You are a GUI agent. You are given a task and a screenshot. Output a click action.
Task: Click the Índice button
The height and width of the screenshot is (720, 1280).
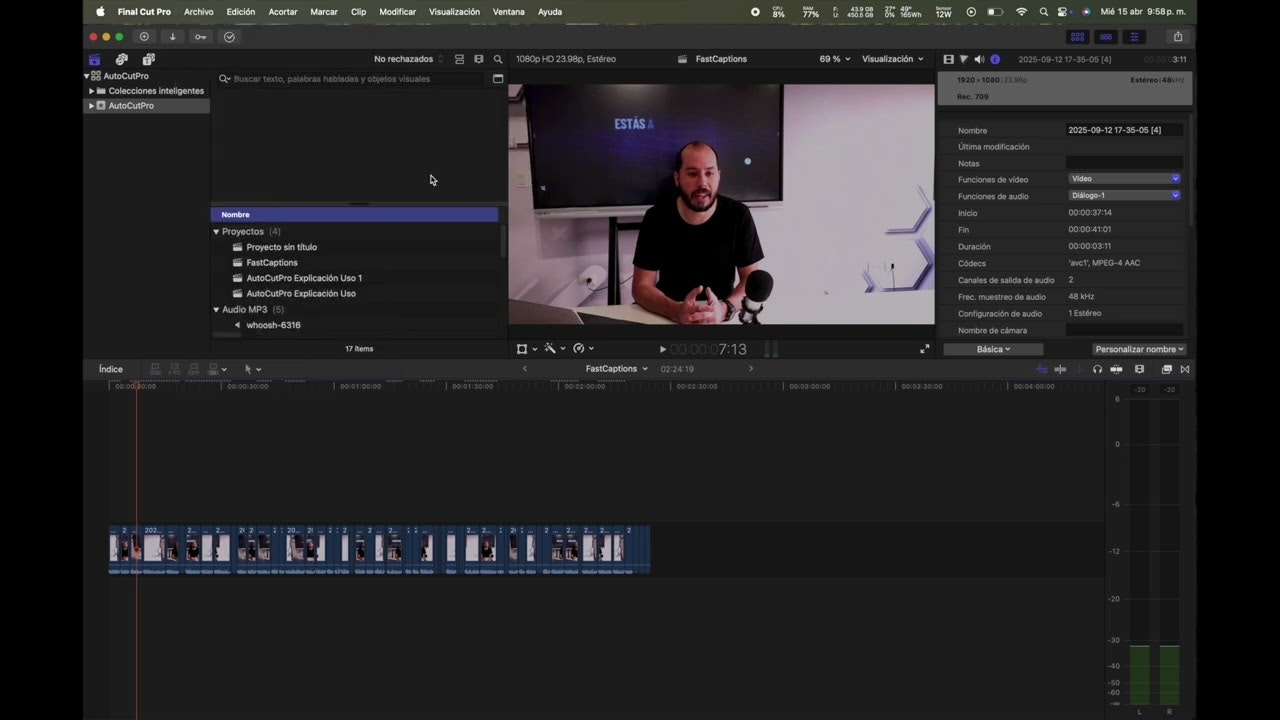(x=111, y=369)
